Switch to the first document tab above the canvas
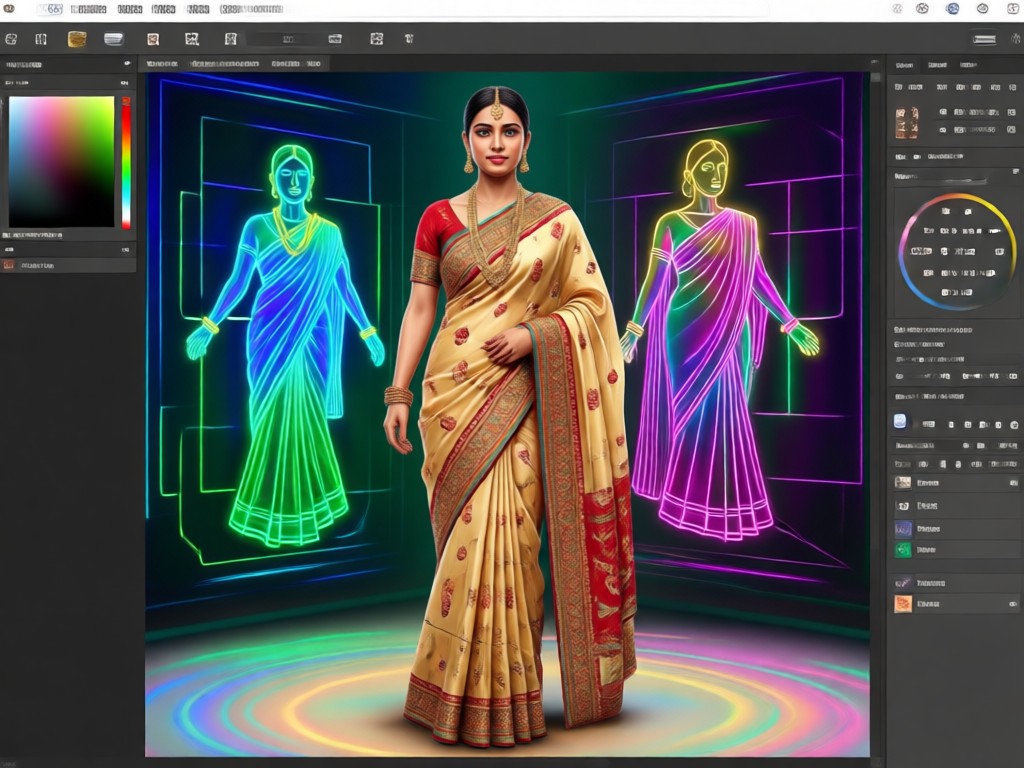1024x768 pixels. coord(162,64)
